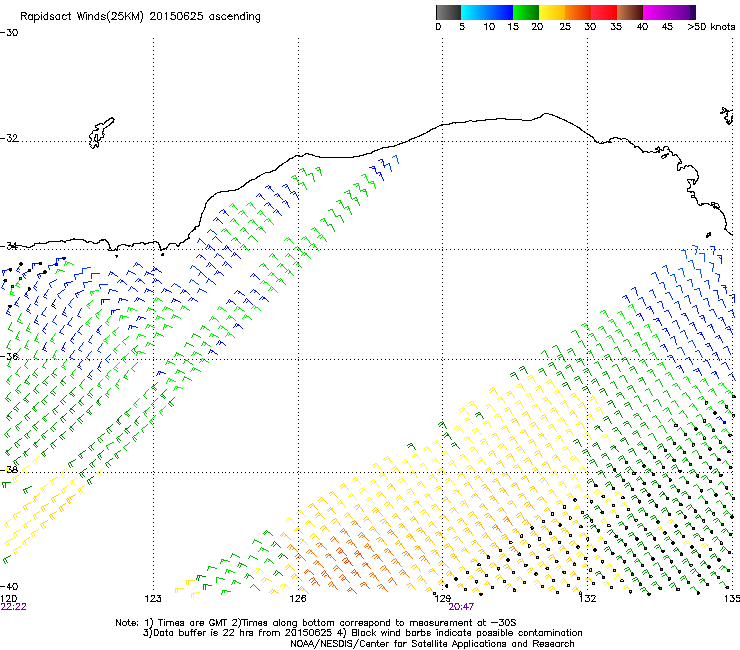Viewport: 740px width, 650px height.
Task: Click the green 15-20 knots legend swatch
Action: (526, 12)
